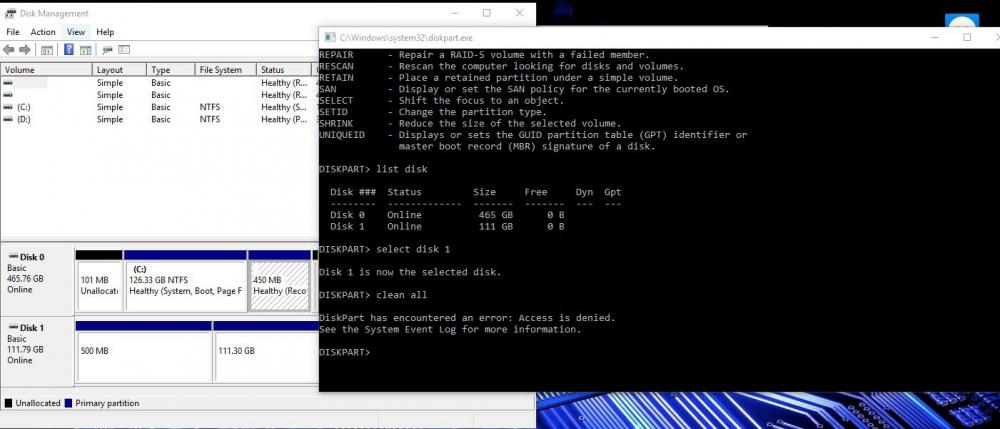
Task: Open the Help menu
Action: 105,32
